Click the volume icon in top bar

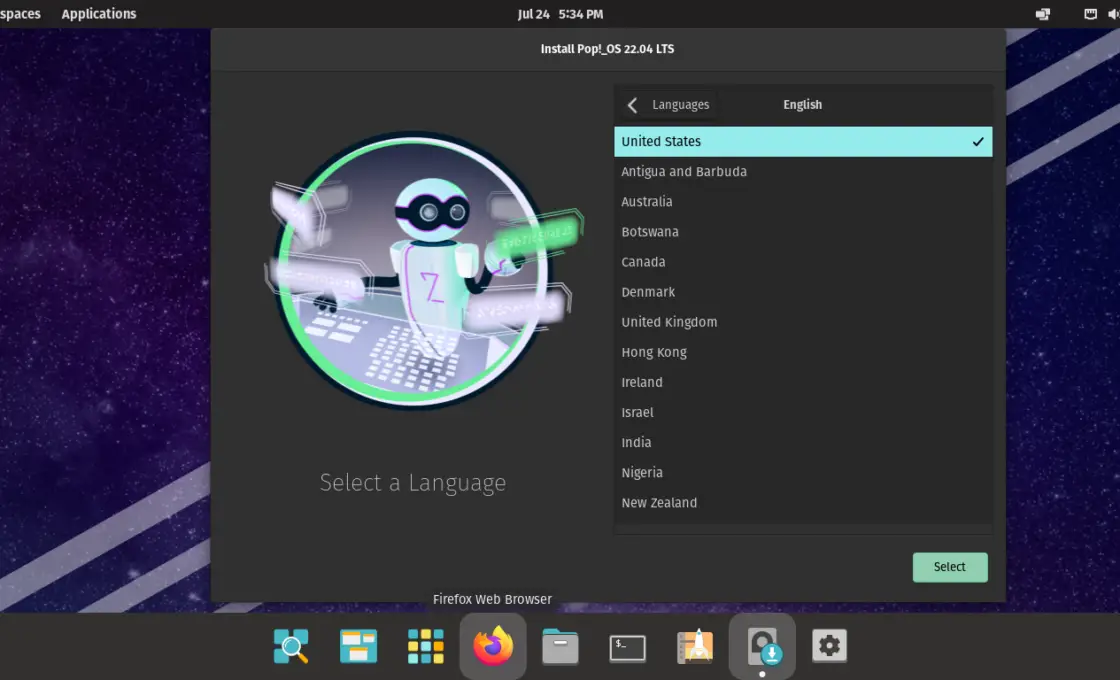pos(1113,14)
